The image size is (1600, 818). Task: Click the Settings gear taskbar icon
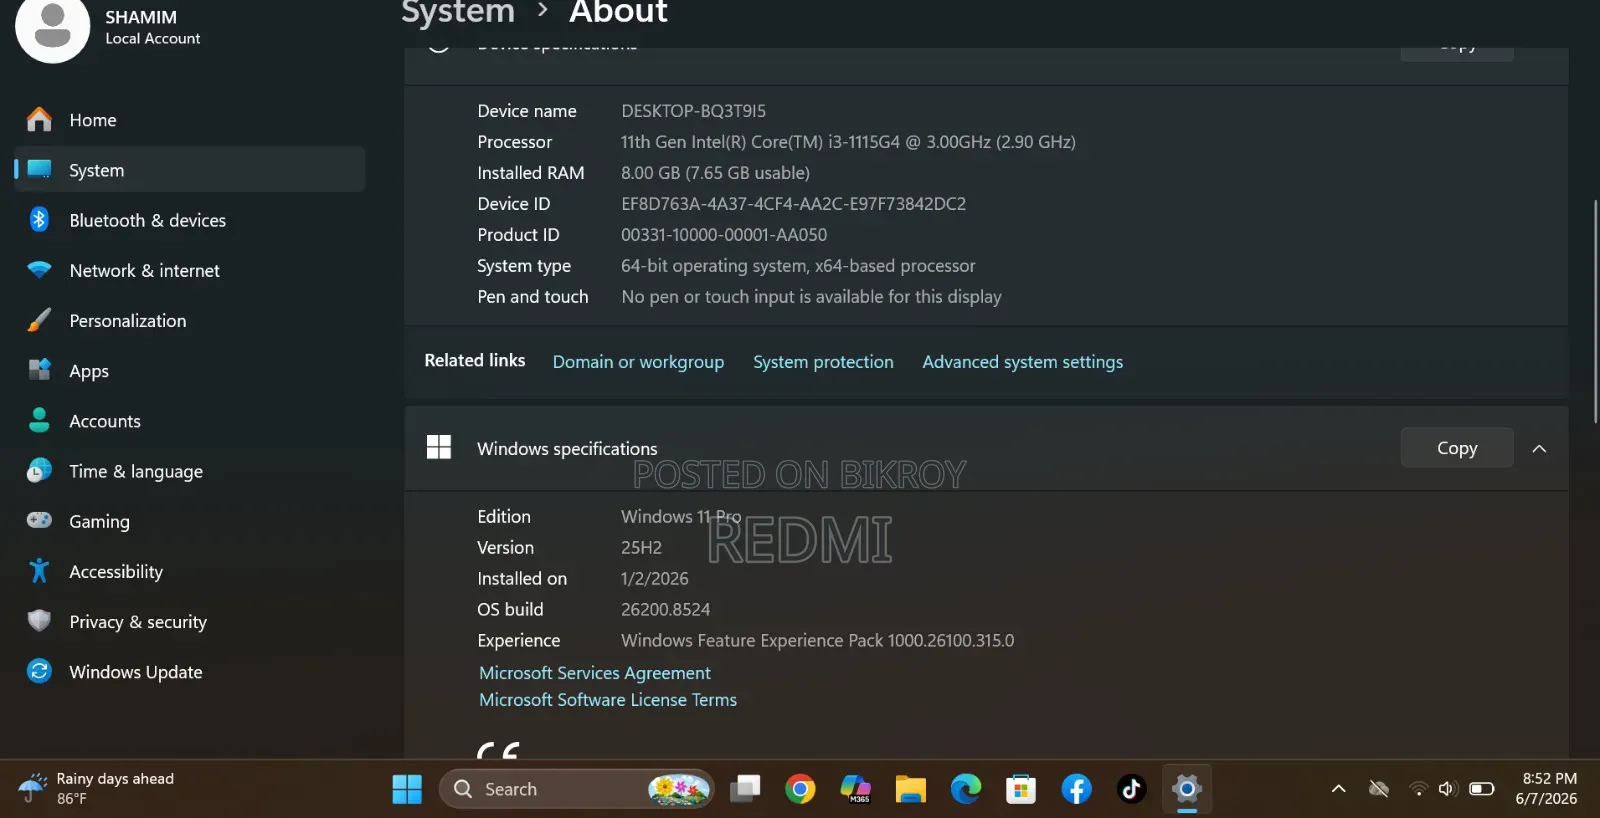tap(1187, 789)
